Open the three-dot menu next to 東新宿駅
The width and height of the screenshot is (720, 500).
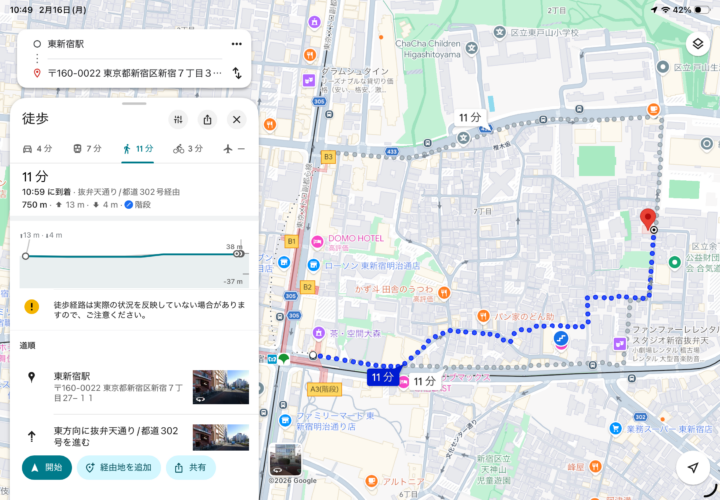237,44
